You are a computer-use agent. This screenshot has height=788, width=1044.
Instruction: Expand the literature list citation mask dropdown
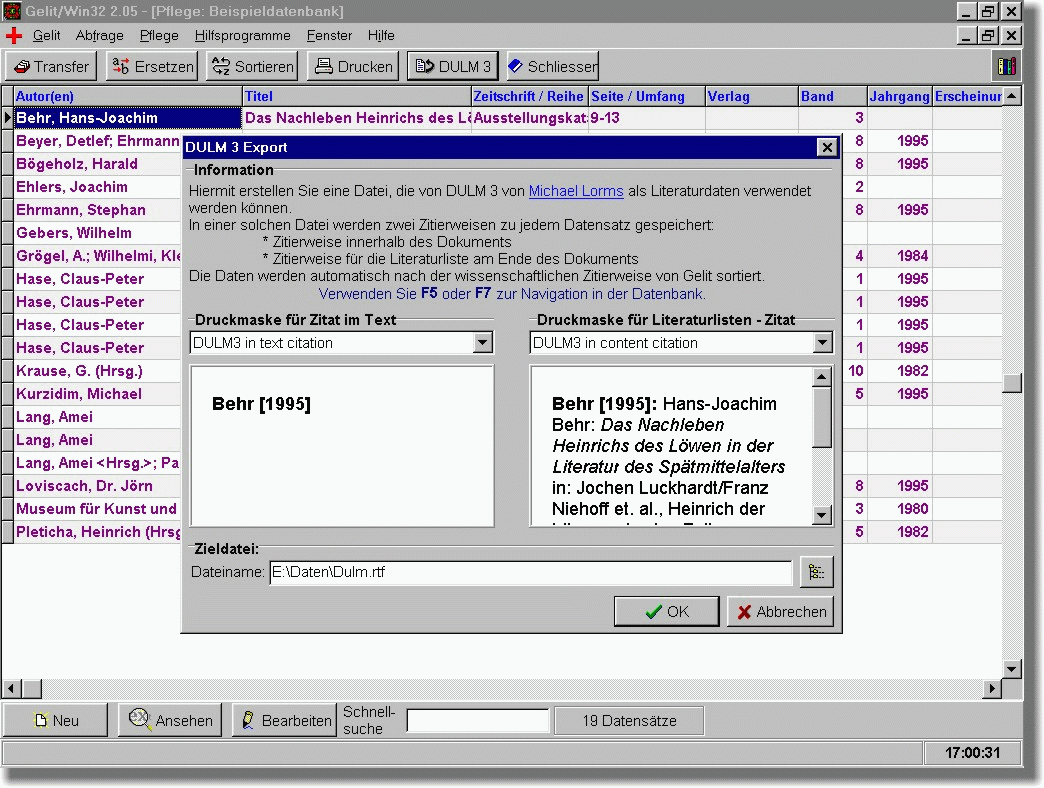coord(823,343)
